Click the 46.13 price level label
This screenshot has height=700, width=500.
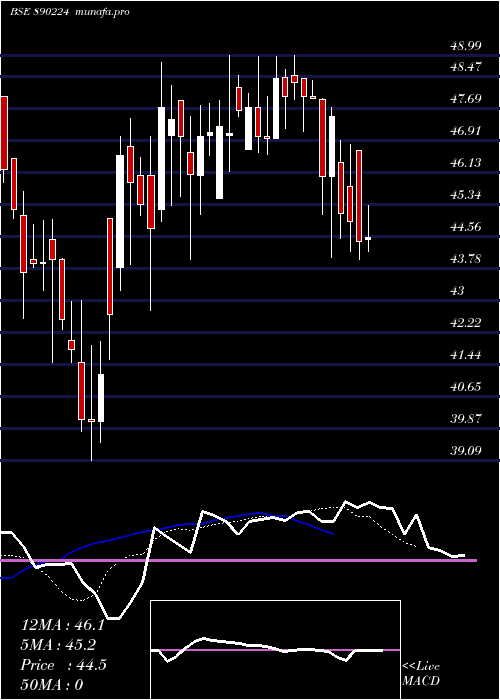pos(466,162)
